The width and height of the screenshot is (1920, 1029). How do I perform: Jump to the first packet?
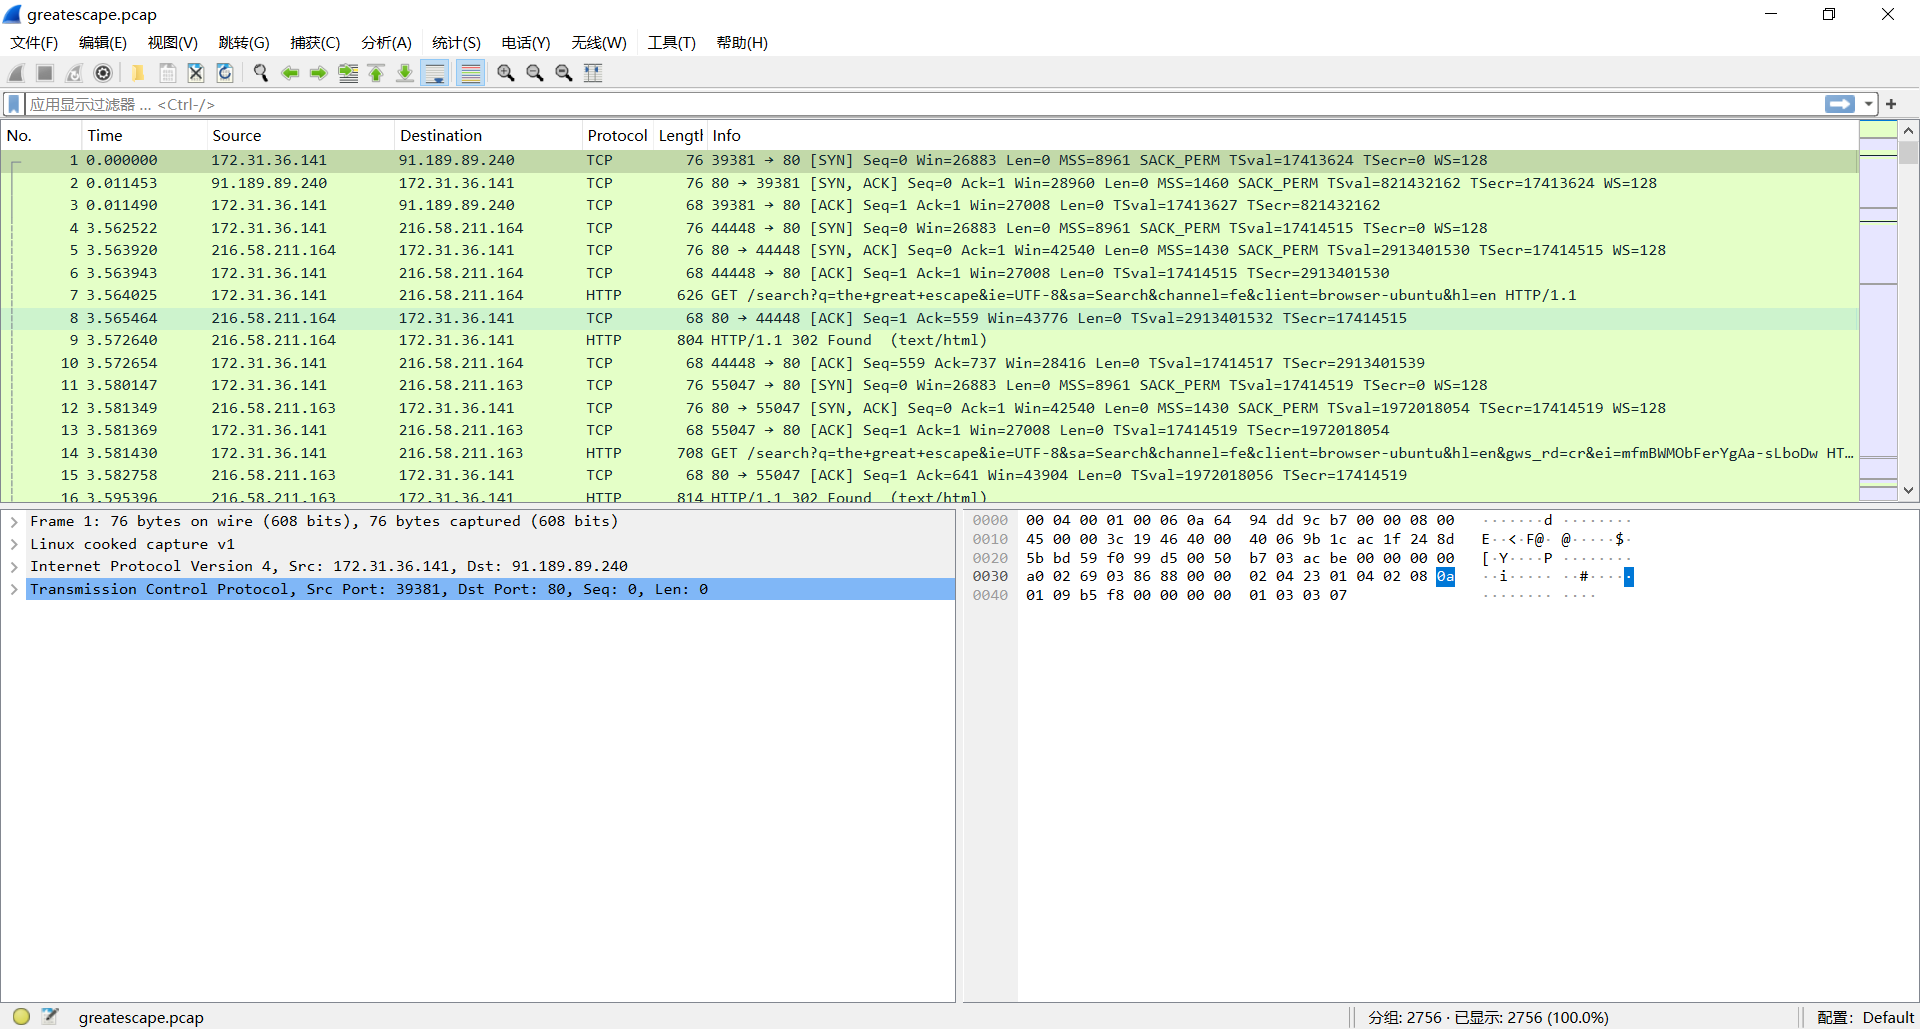(x=376, y=73)
